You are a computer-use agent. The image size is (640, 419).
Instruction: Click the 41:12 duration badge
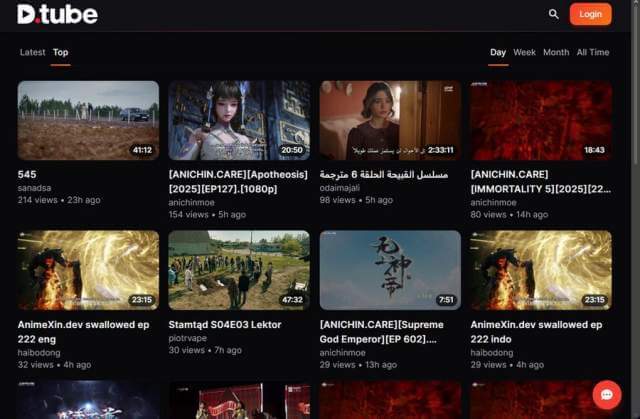tap(142, 150)
